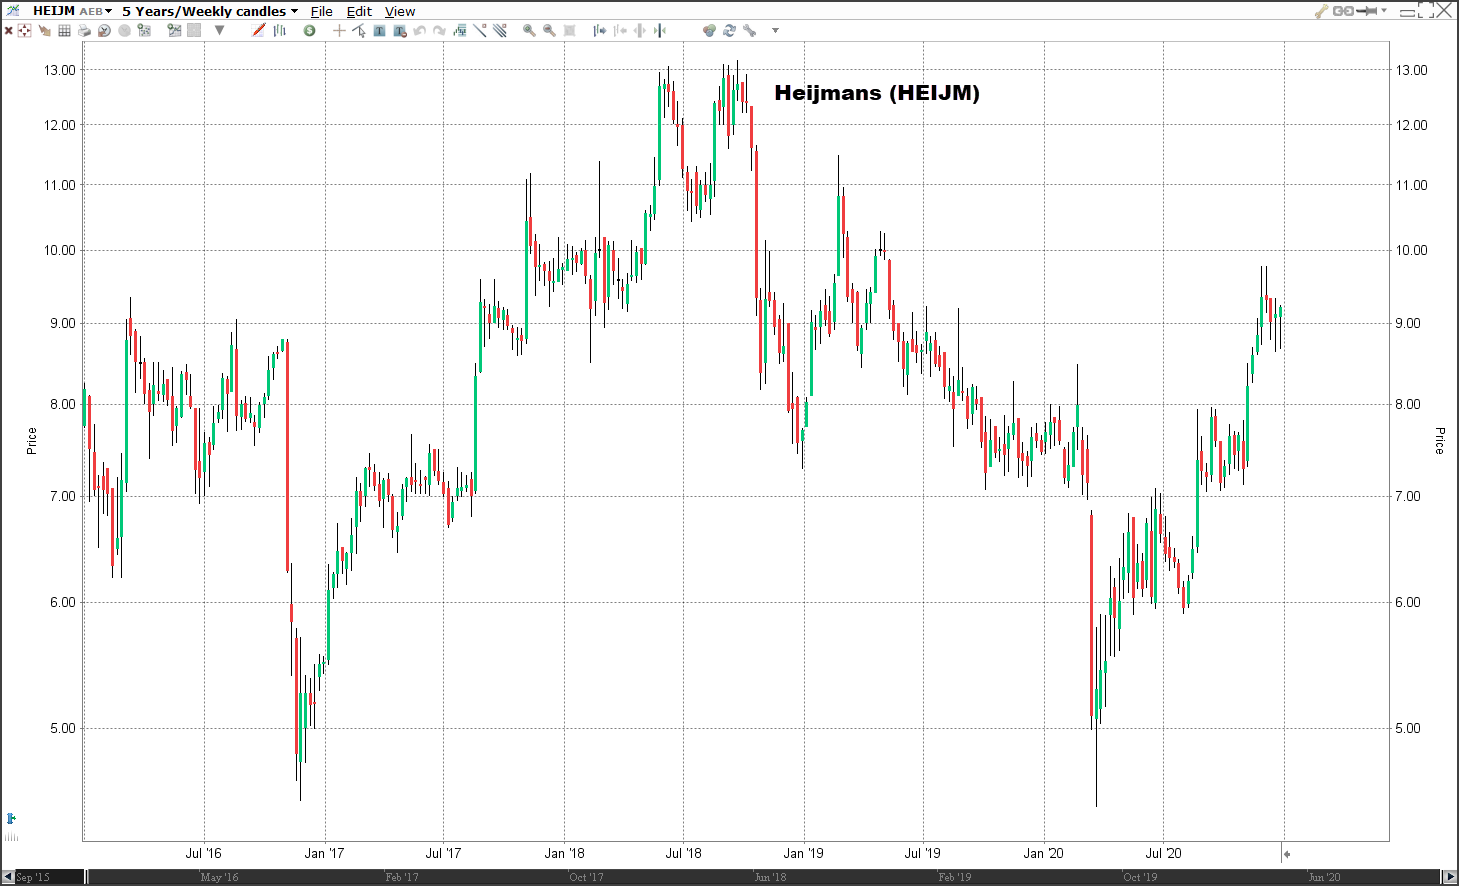Select the line-with-cursor pointer tool
Viewport: 1459px width, 886px height.
coord(359,31)
